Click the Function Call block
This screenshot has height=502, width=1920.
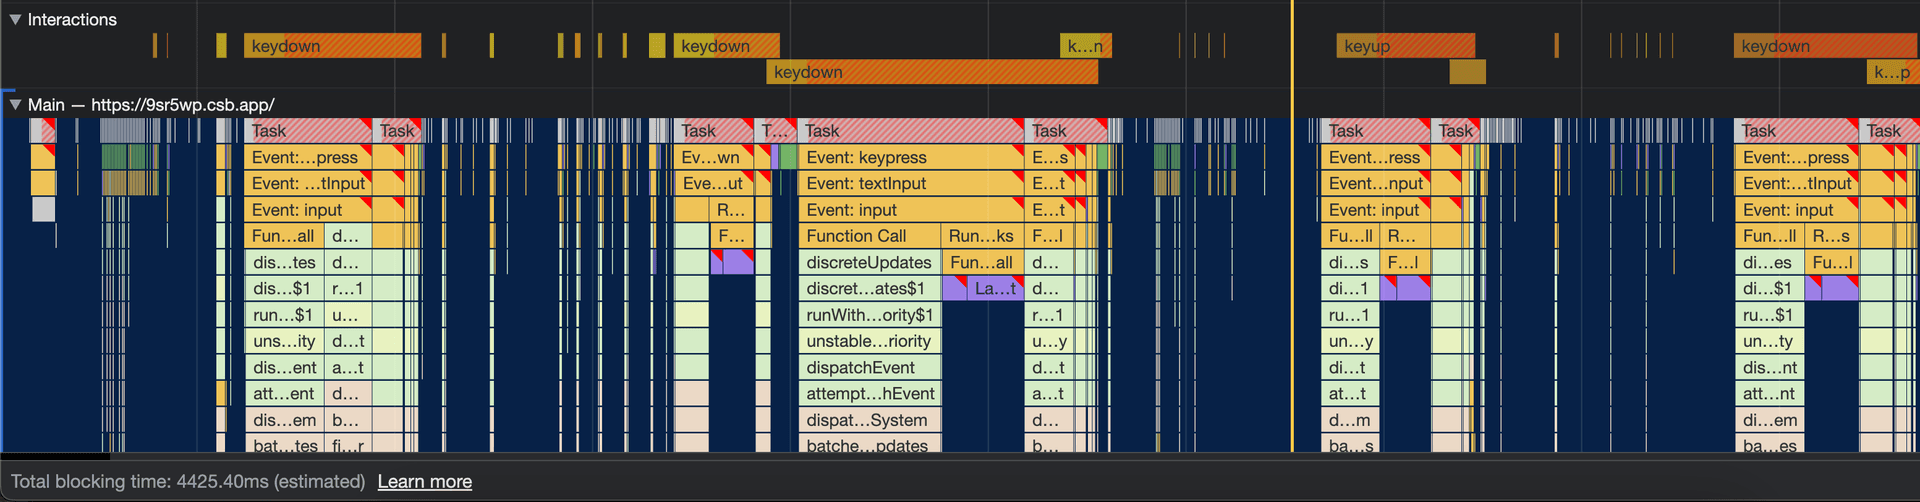(x=868, y=236)
